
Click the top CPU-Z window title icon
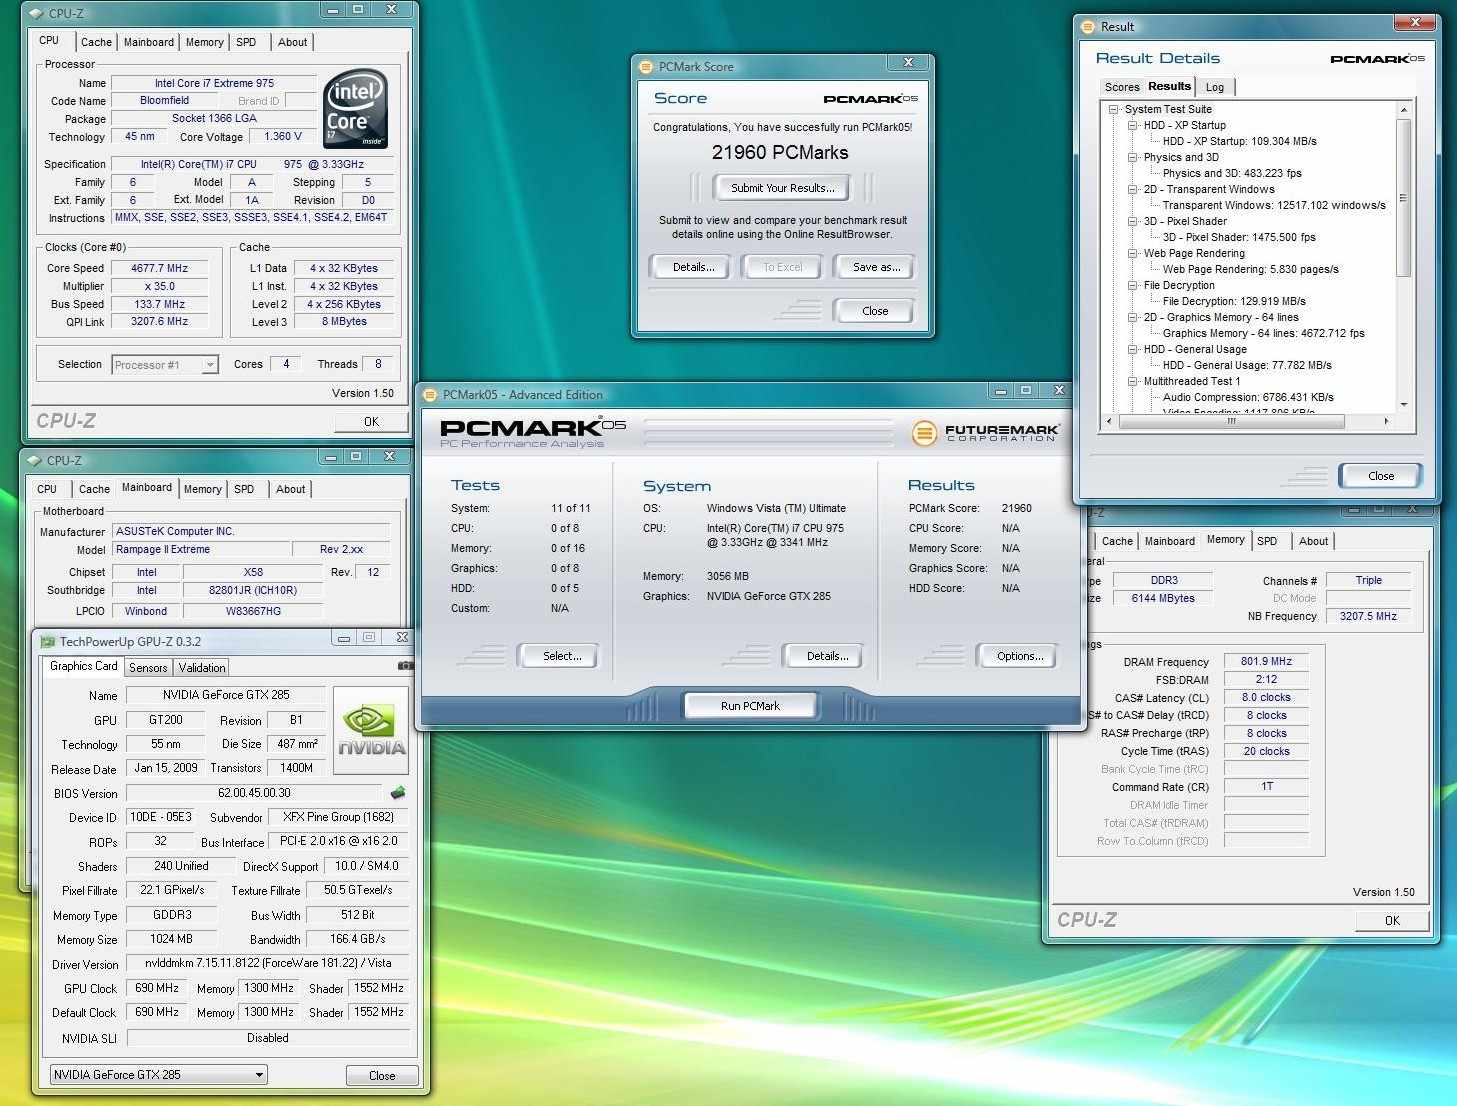[36, 14]
